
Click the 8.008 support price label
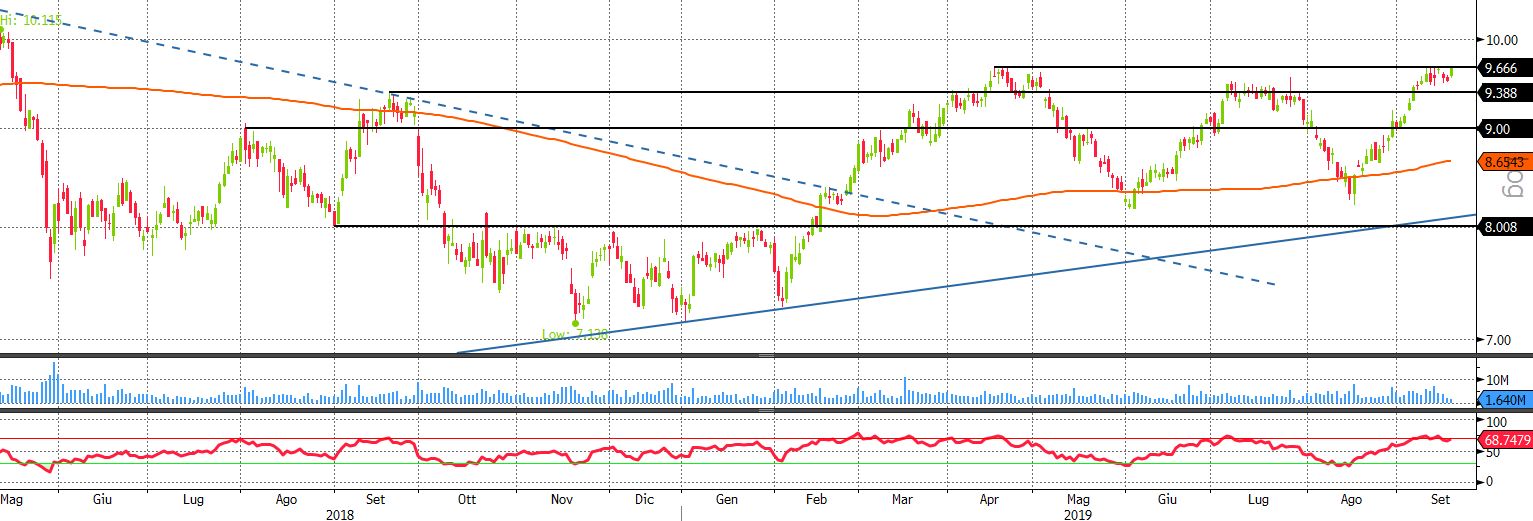tap(1503, 227)
